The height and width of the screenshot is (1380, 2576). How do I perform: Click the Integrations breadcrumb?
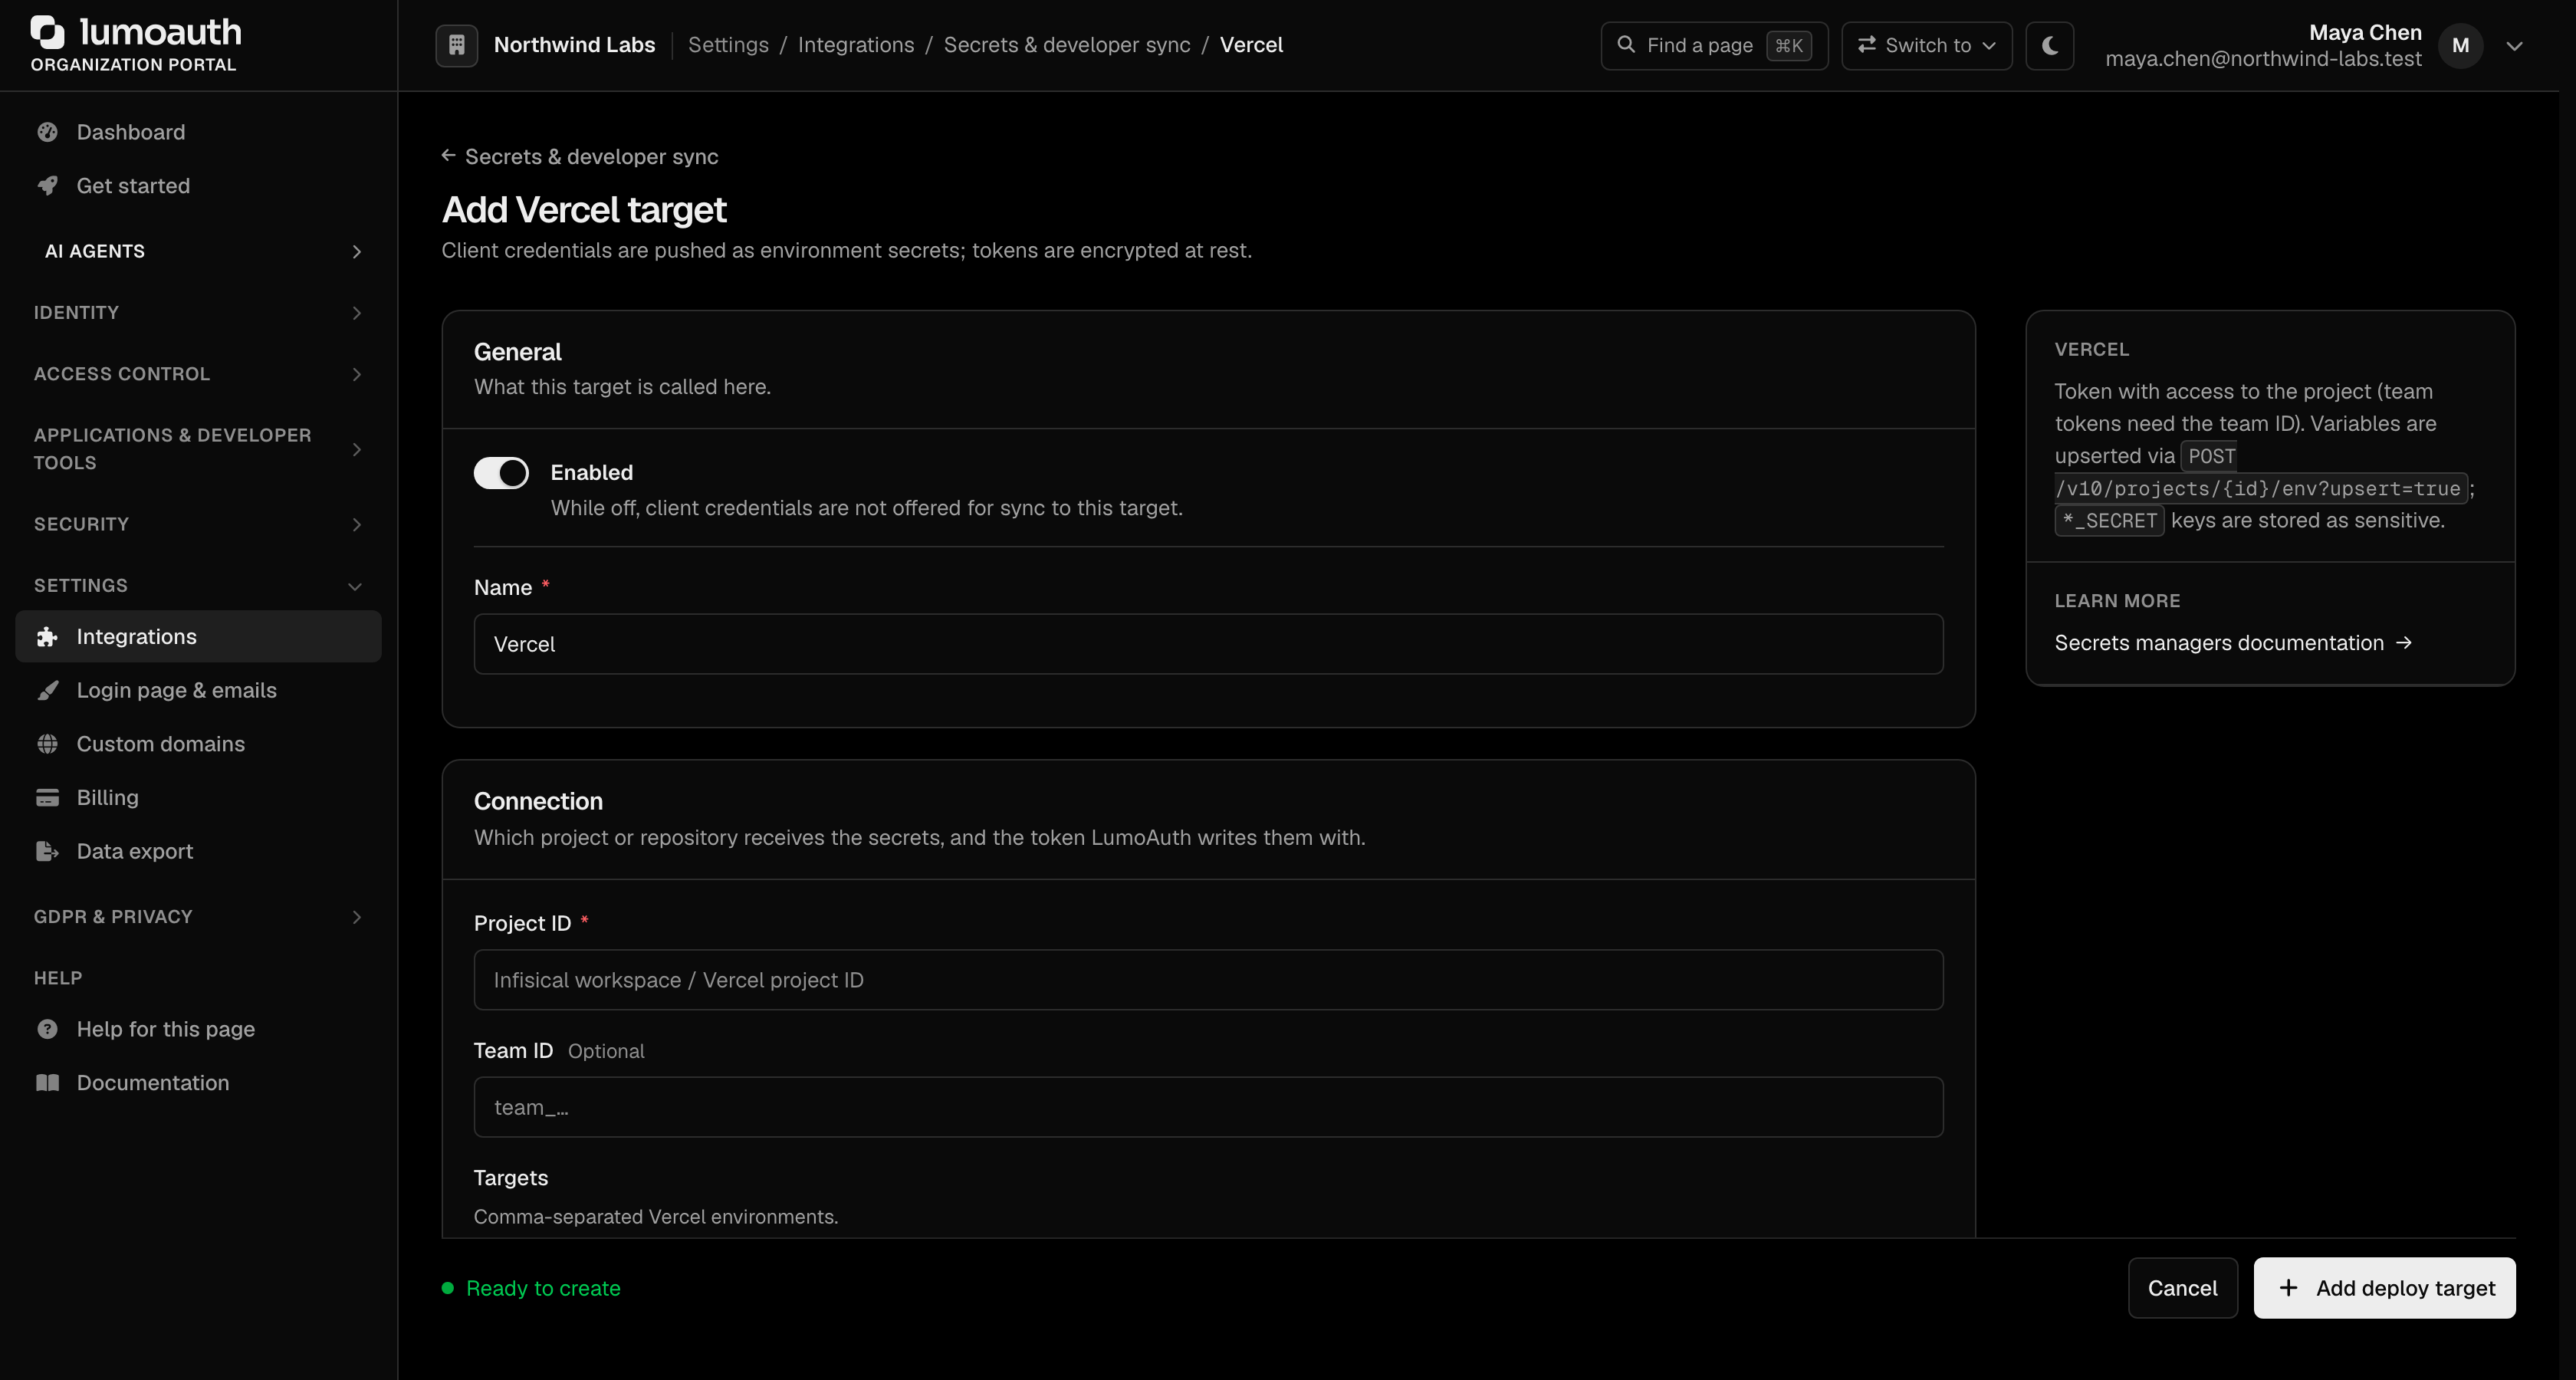pyautogui.click(x=856, y=45)
